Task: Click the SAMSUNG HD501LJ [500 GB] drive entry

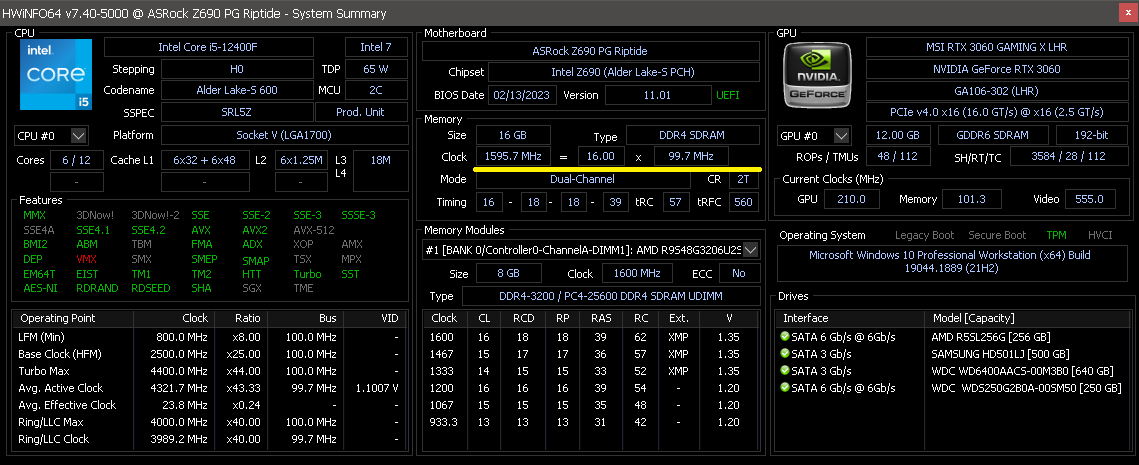Action: point(1000,354)
